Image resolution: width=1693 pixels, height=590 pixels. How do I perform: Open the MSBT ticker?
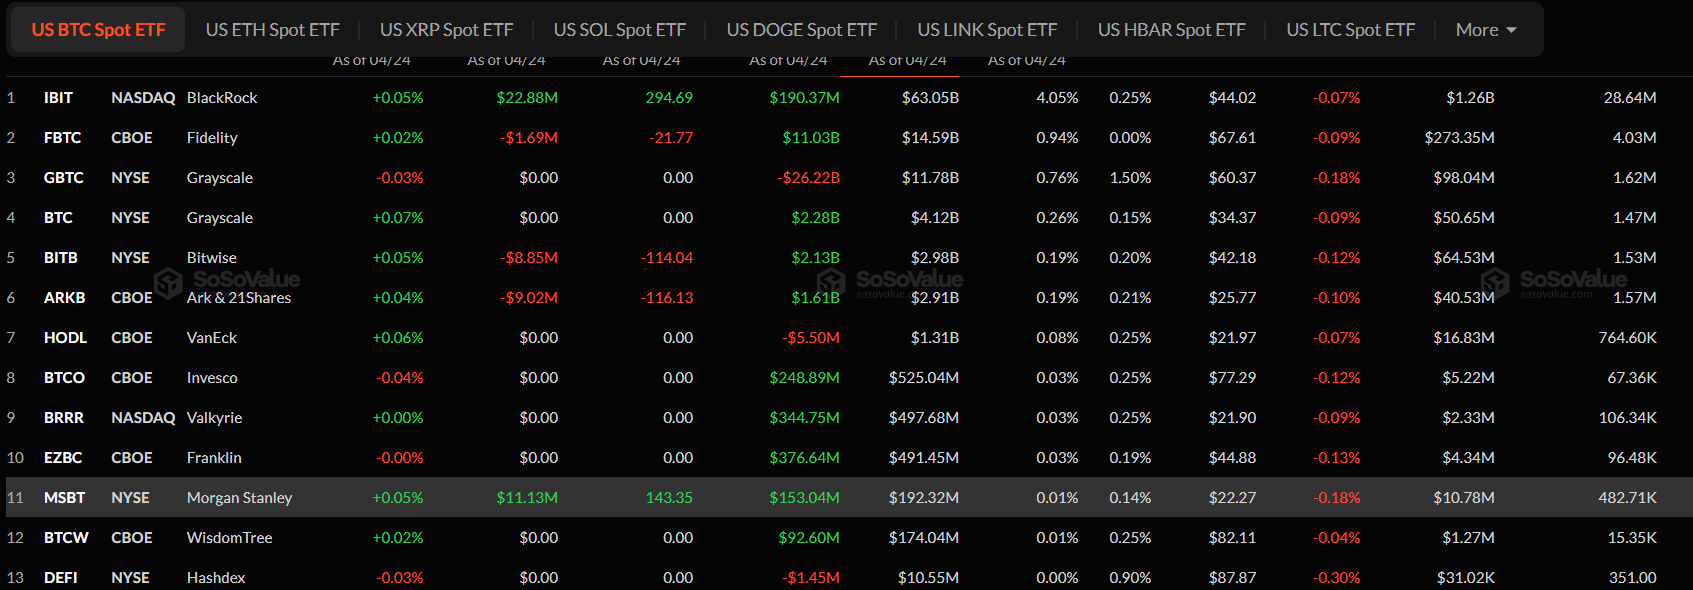click(64, 498)
